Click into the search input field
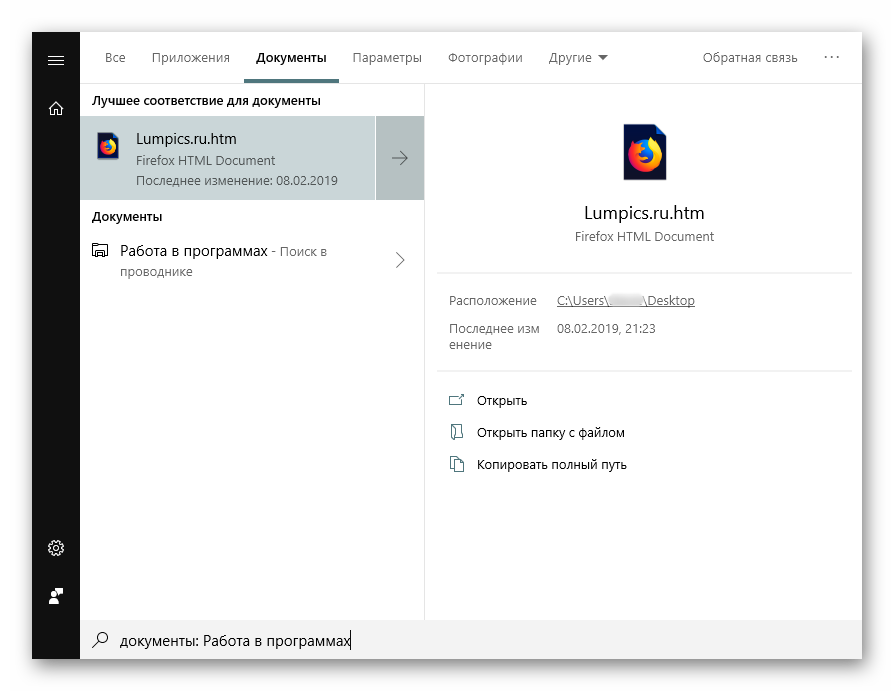The image size is (894, 691). [x=471, y=640]
